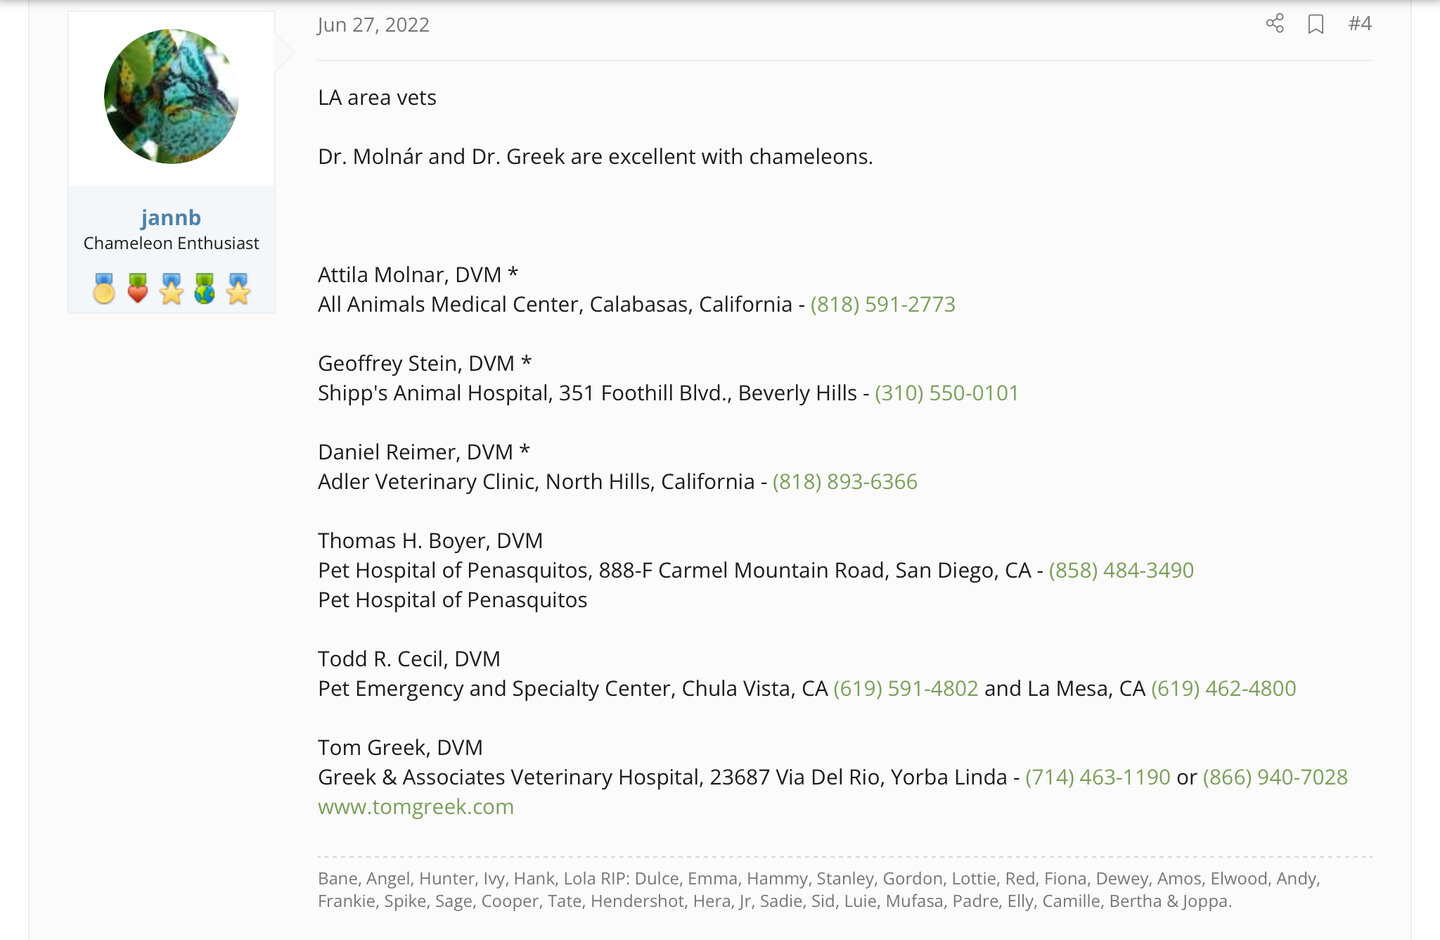Open the post number #4 permalink

coord(1359,23)
